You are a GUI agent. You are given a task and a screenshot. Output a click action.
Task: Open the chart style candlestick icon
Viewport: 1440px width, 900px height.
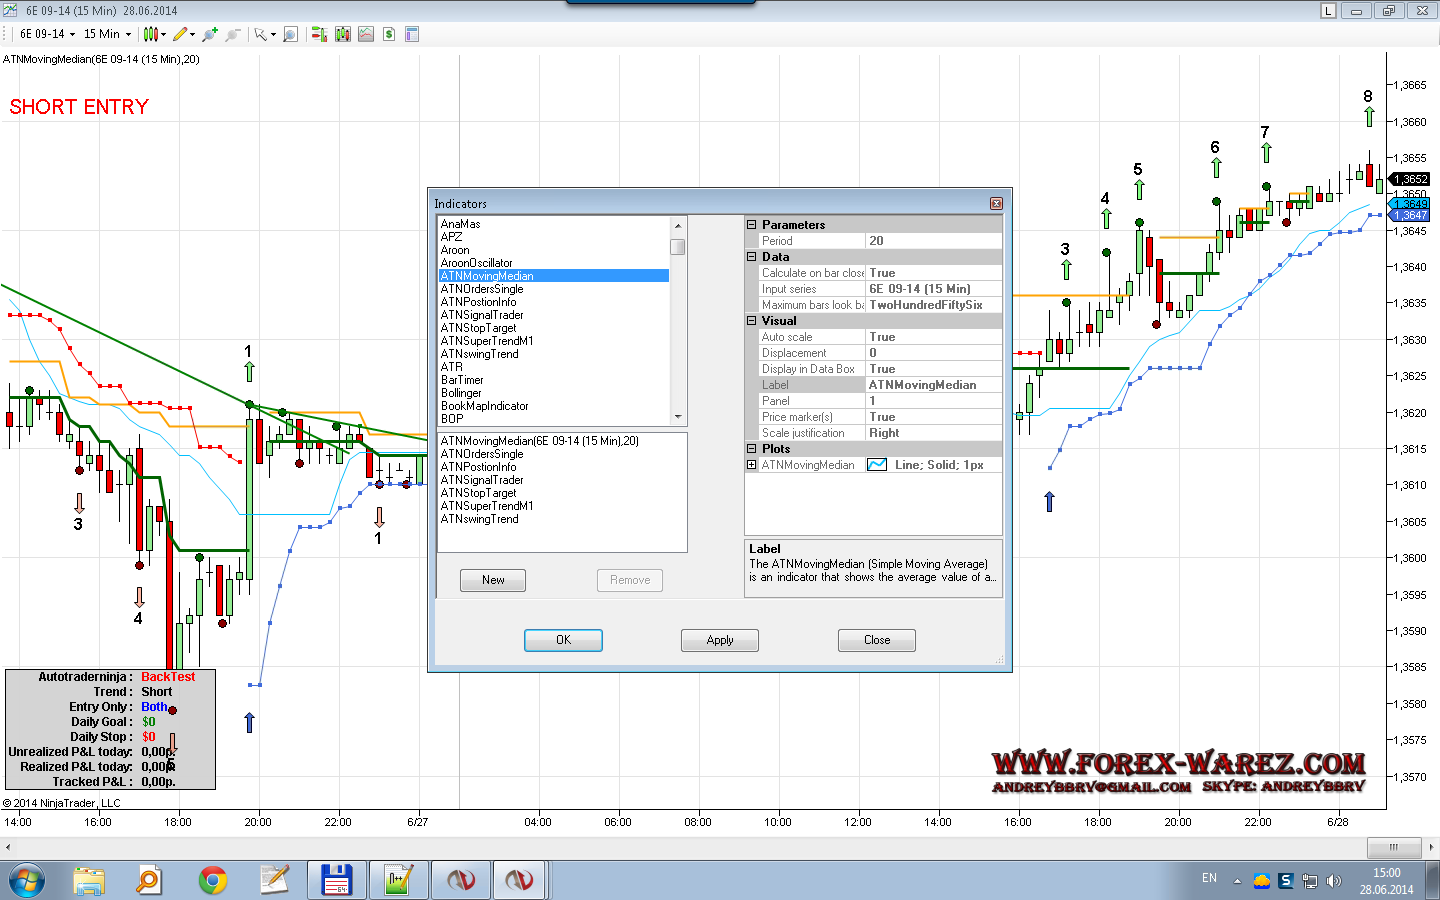[x=150, y=34]
